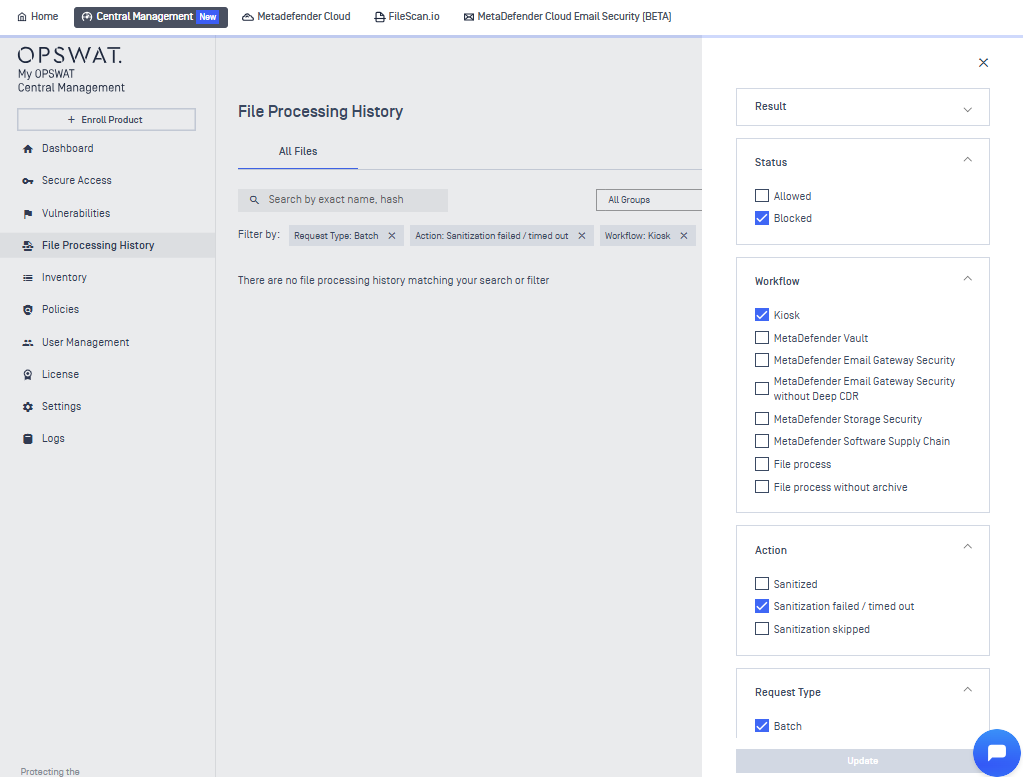
Task: Uncheck the Kiosk workflow checkbox
Action: [x=761, y=315]
